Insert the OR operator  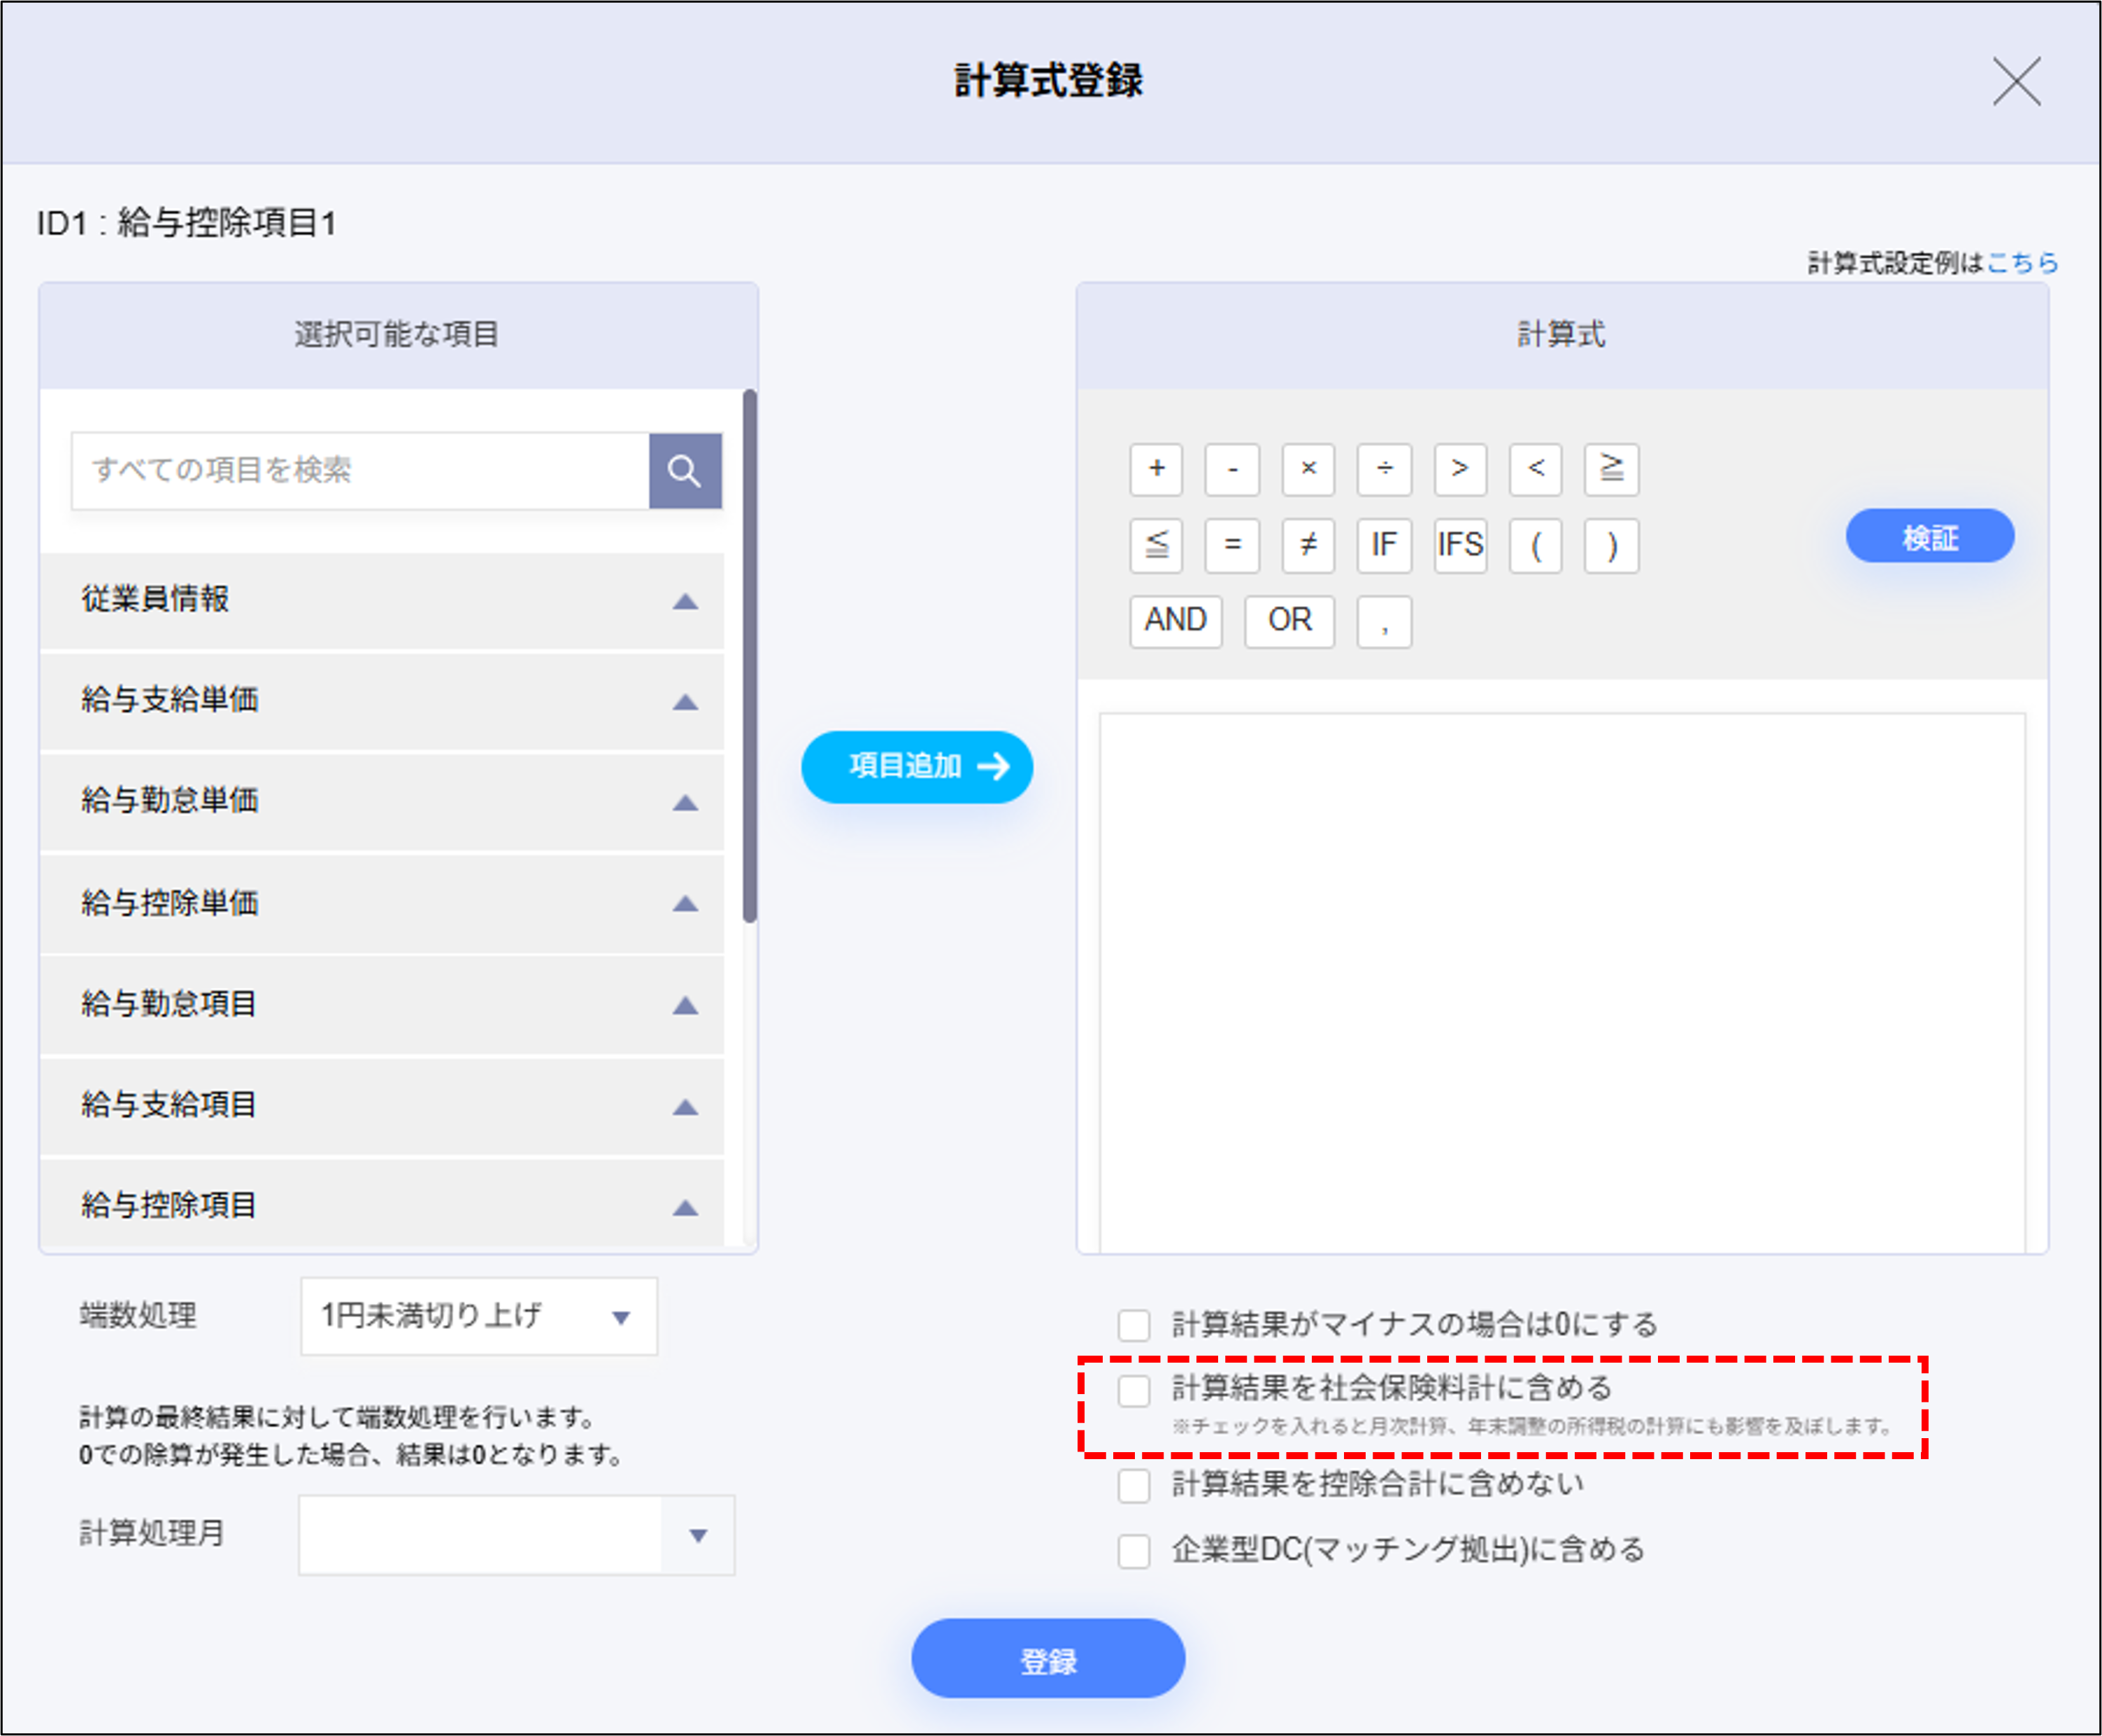[x=1289, y=621]
